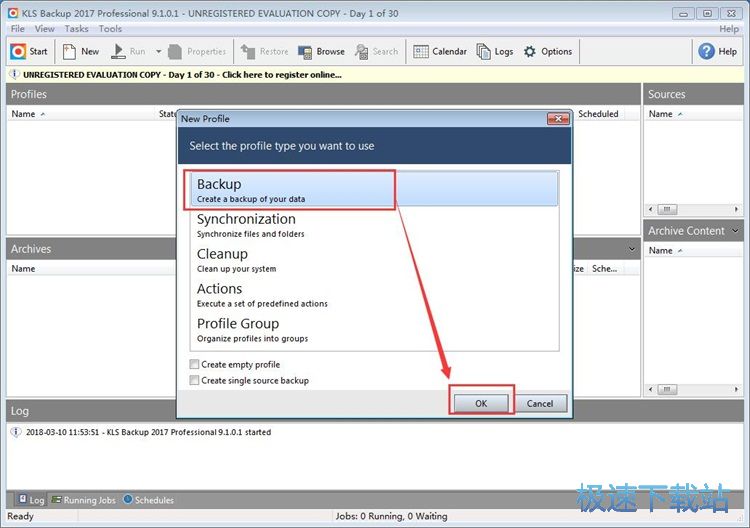The height and width of the screenshot is (528, 750).
Task: Click the Sche... column header in Archives
Action: 605,269
